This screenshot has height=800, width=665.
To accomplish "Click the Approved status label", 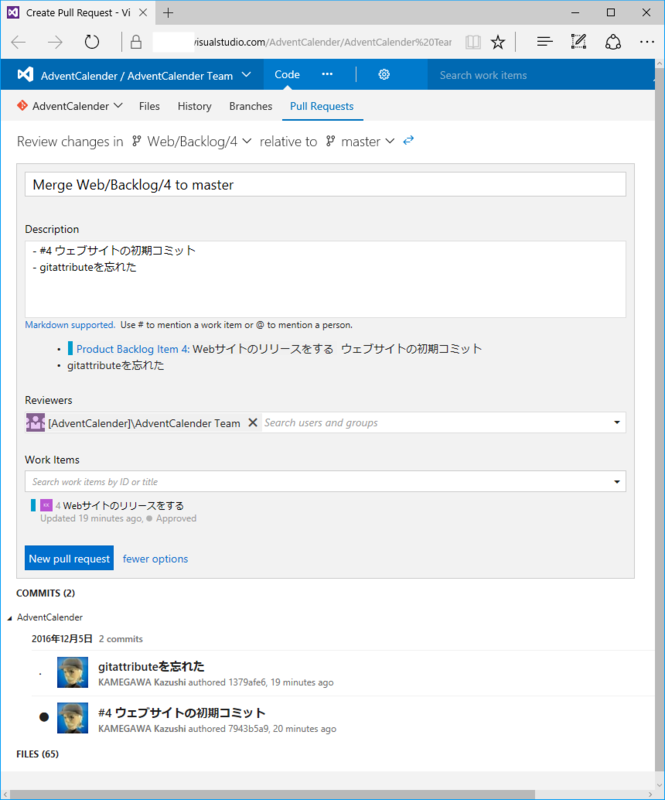I will click(x=176, y=518).
